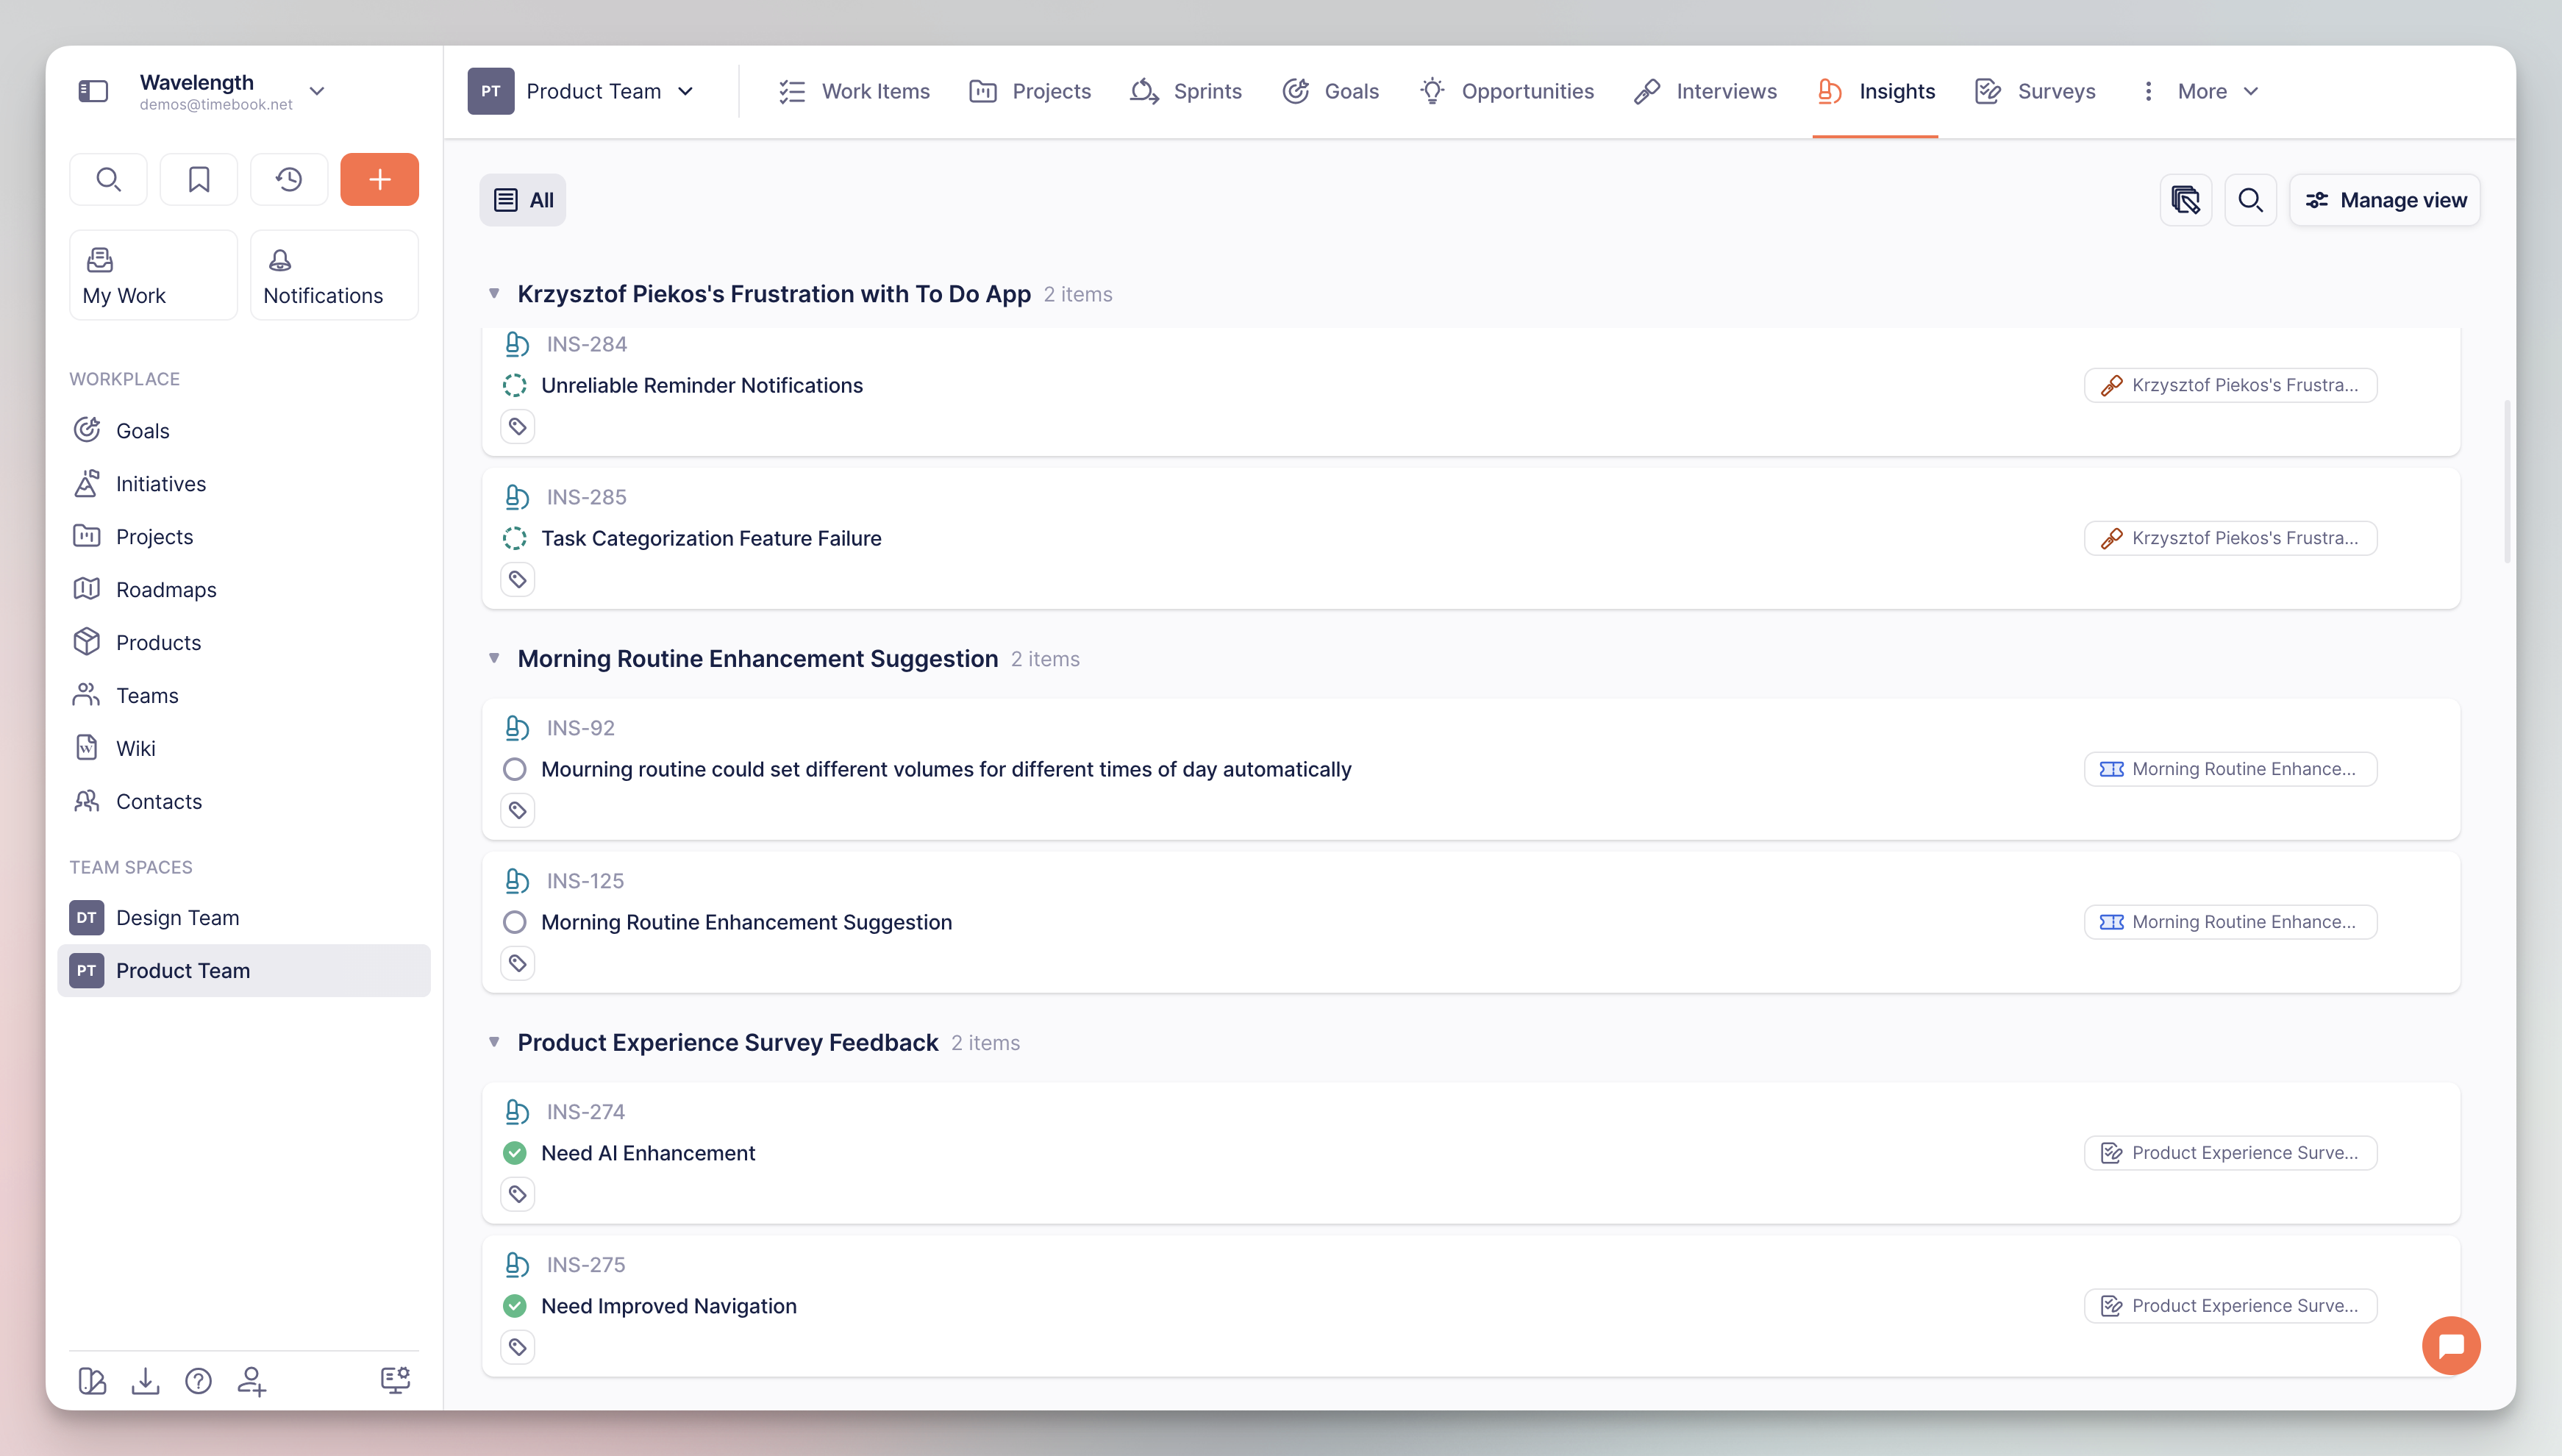Screen dimensions: 2562x1456
Task: Open Products
Action: (x=243, y=642)
